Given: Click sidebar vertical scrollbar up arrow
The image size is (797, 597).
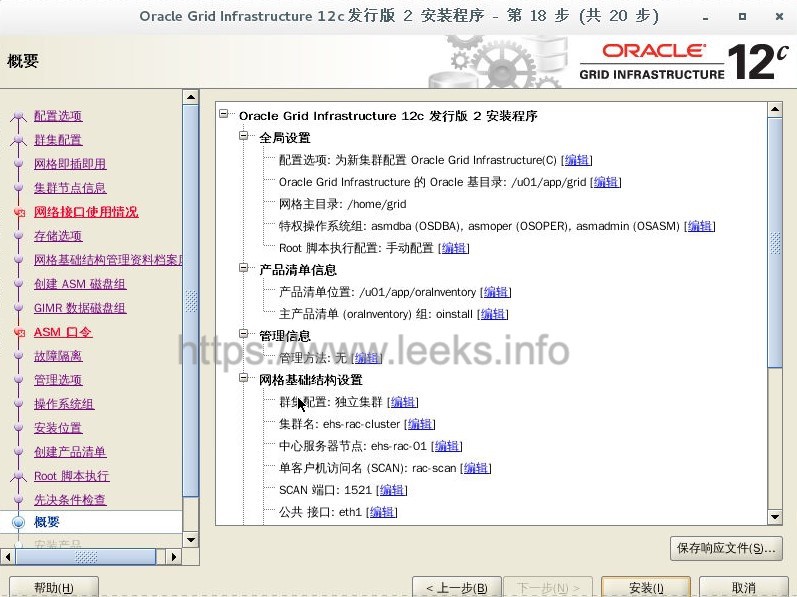Looking at the screenshot, I should [x=191, y=97].
